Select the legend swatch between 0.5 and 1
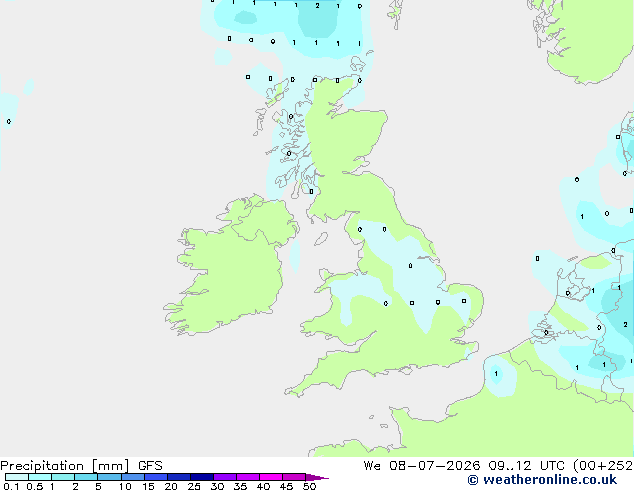The height and width of the screenshot is (490, 634). coord(40,477)
